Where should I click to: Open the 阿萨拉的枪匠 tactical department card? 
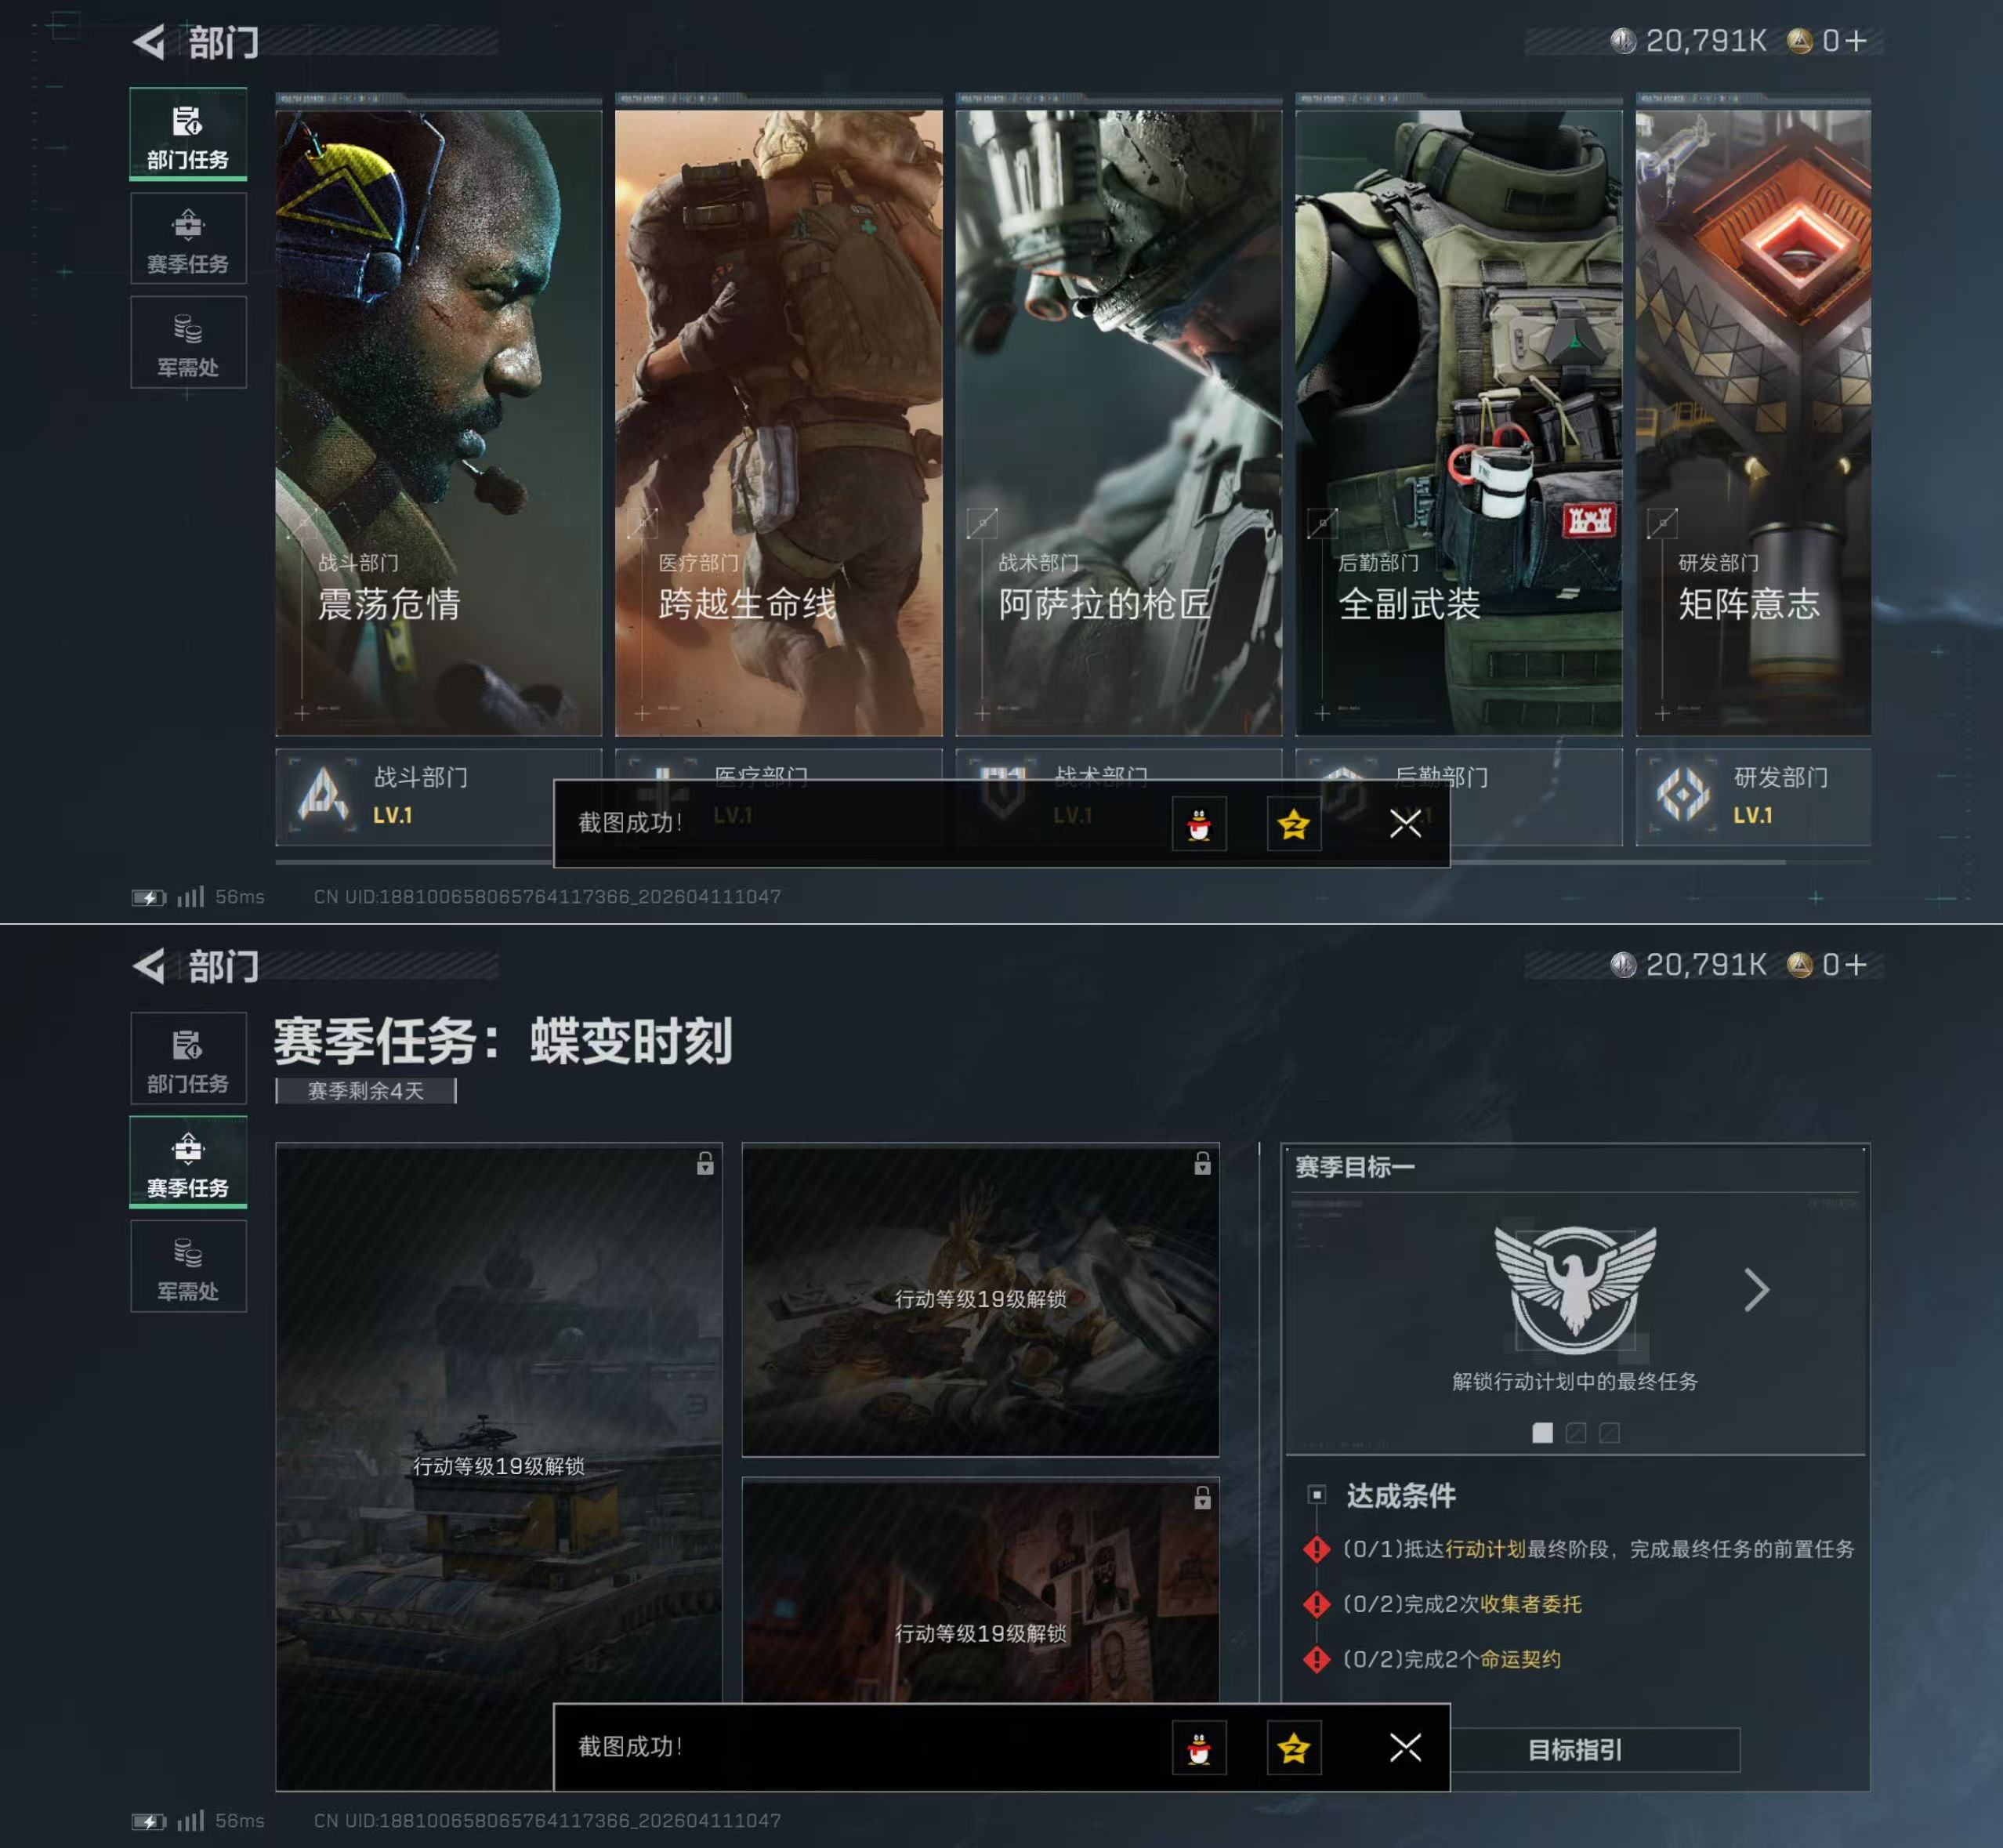(x=1118, y=420)
